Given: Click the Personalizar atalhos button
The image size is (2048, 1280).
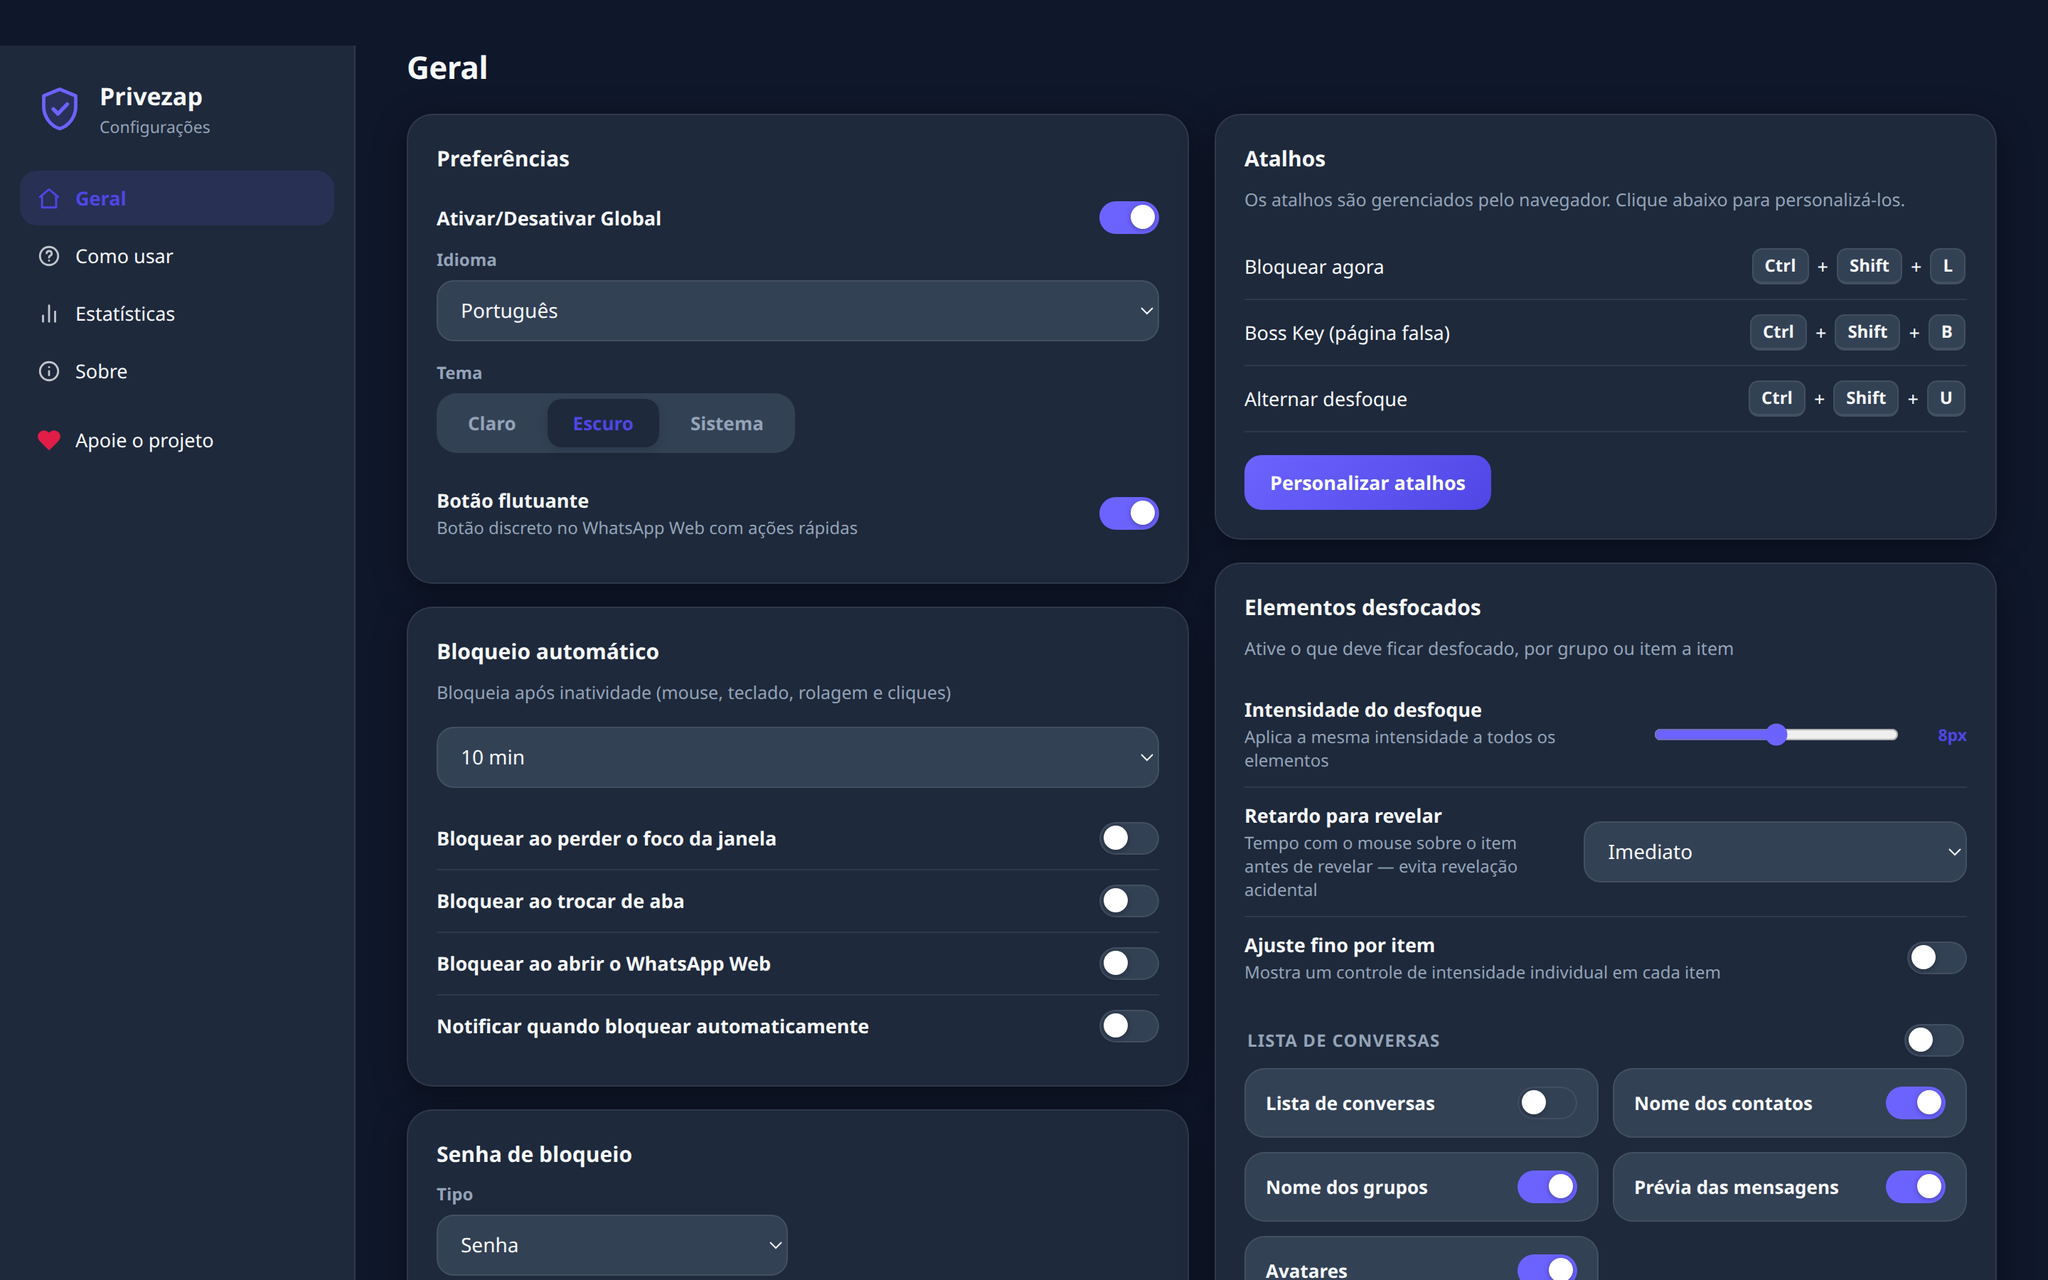Looking at the screenshot, I should coord(1367,483).
